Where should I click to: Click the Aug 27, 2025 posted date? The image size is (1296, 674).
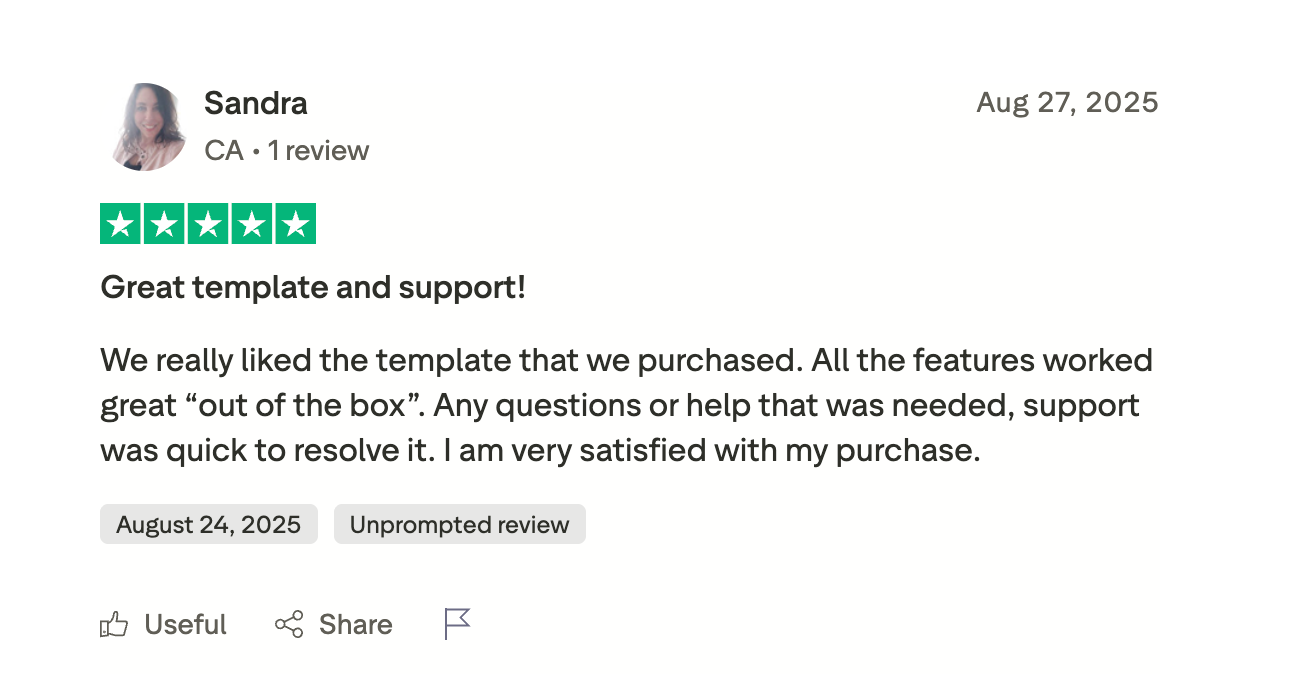1067,102
